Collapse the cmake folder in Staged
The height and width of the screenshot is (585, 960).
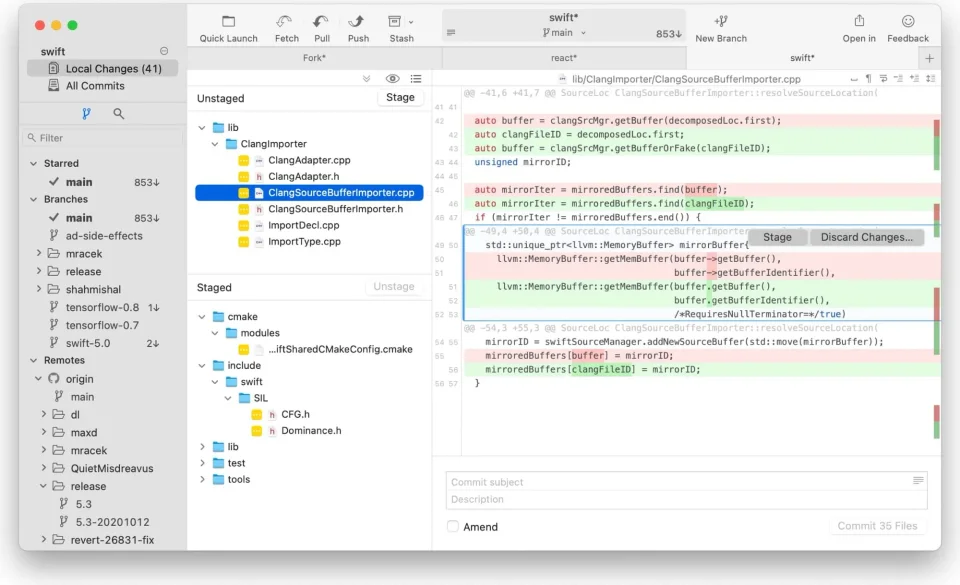(x=202, y=317)
